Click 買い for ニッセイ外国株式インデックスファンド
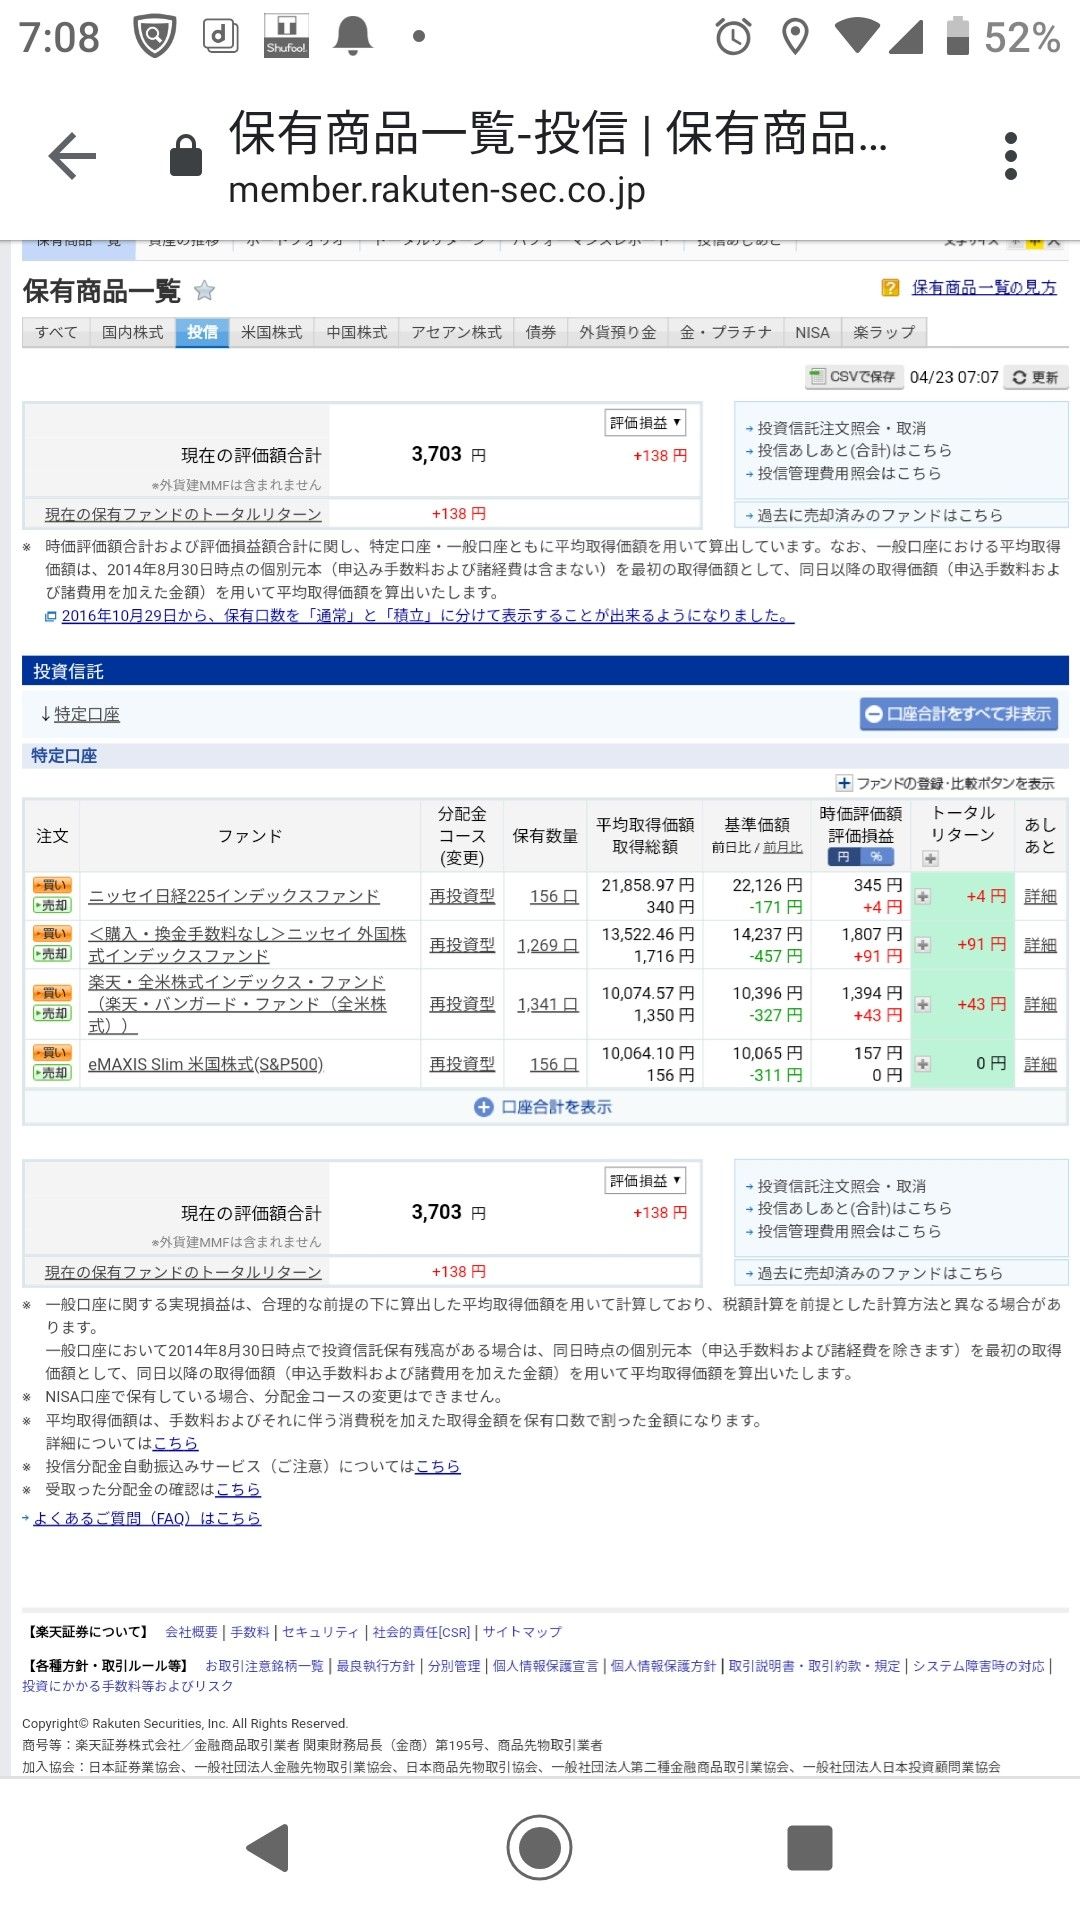The height and width of the screenshot is (1920, 1080). (x=52, y=934)
